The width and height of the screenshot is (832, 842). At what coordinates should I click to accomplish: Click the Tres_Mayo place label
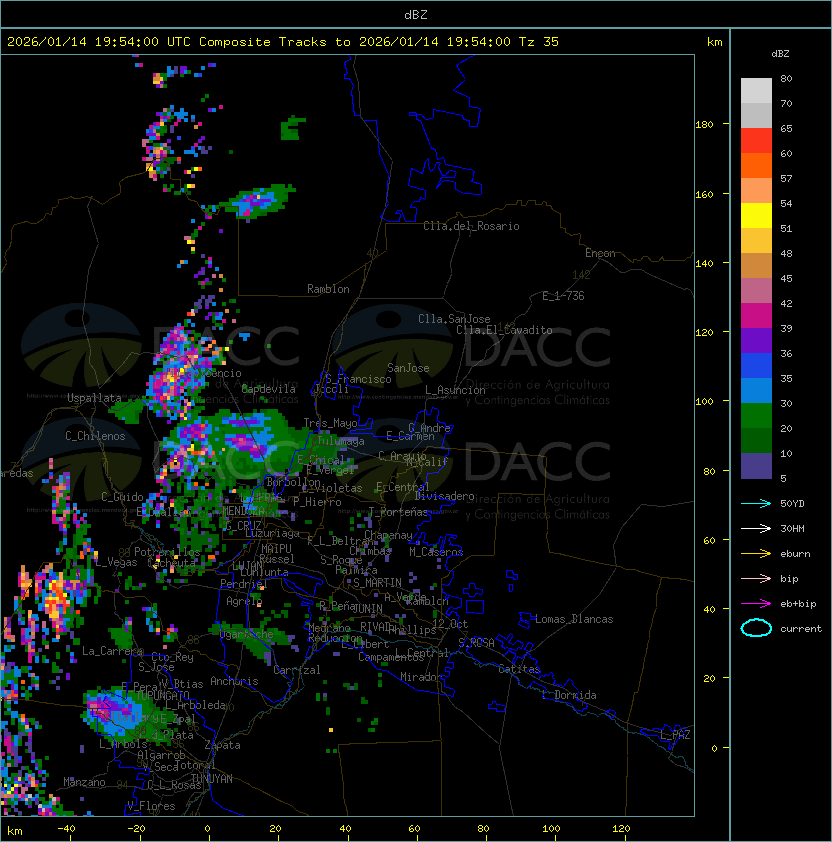(330, 423)
